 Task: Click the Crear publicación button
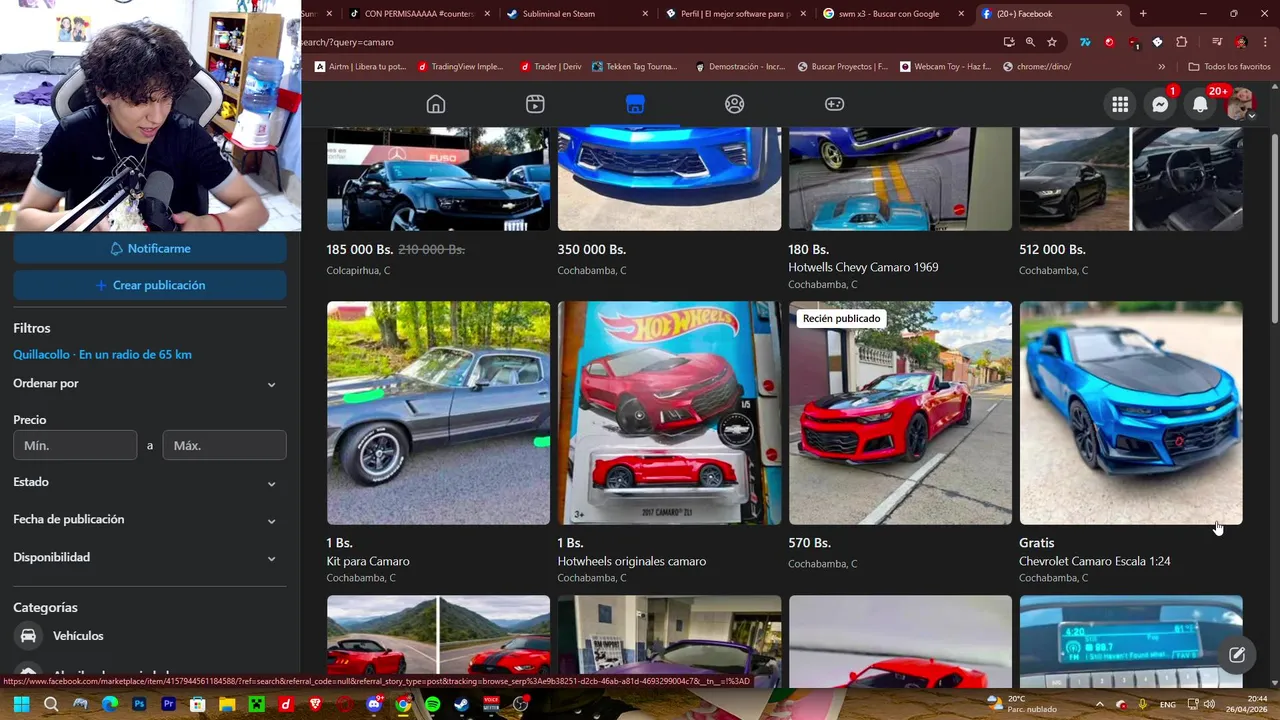pos(150,285)
